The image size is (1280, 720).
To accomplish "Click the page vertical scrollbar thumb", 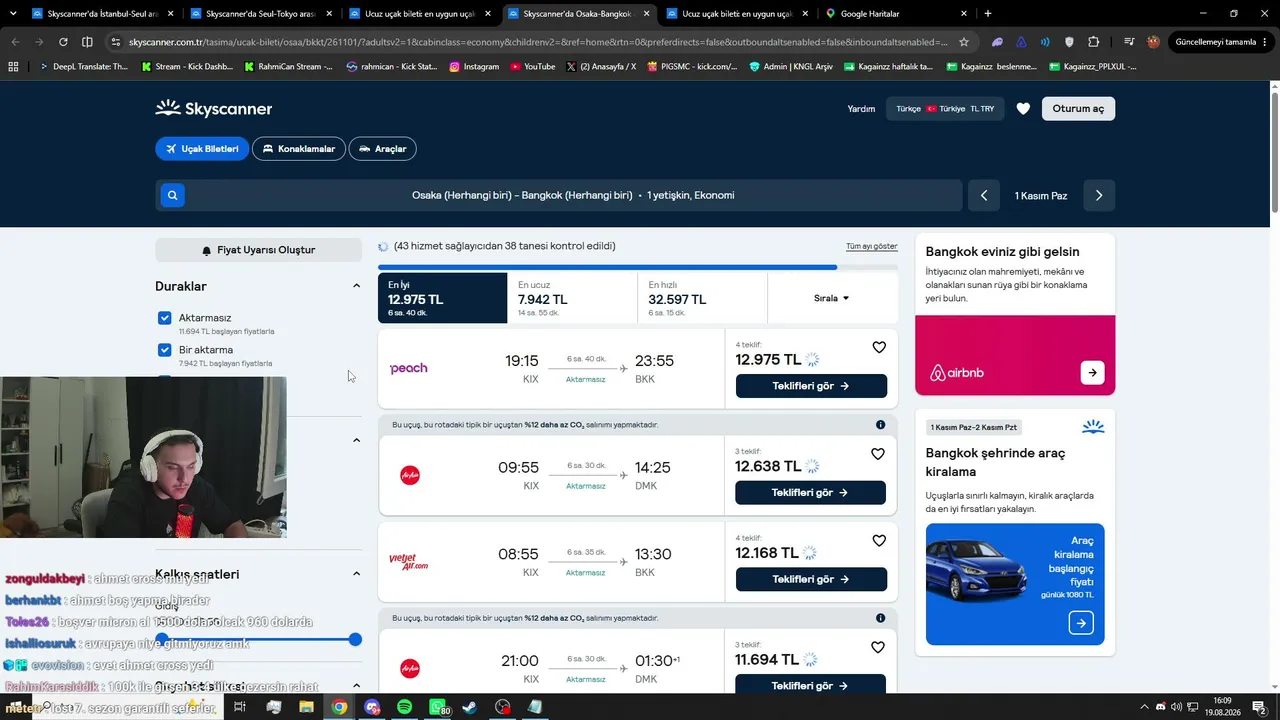I will [1274, 150].
